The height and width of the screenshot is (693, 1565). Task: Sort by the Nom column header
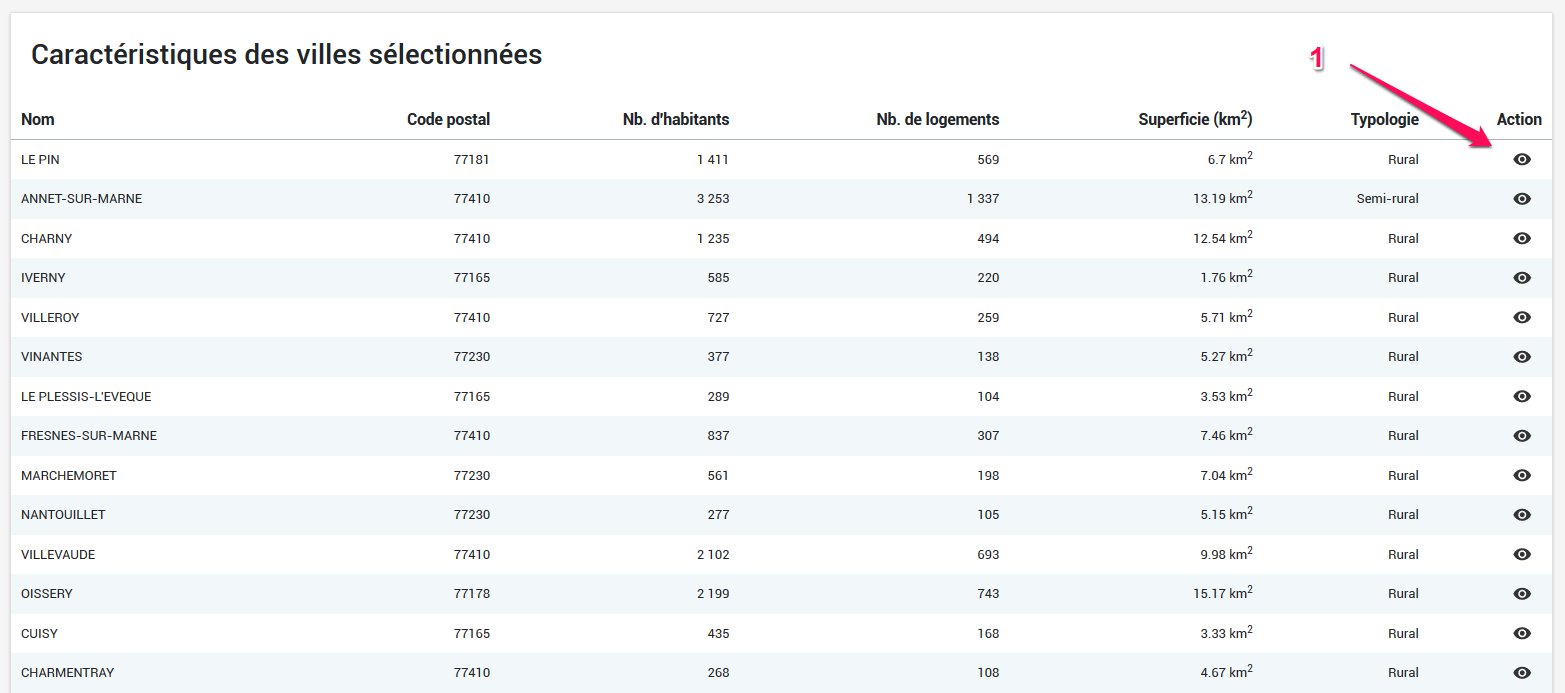point(38,120)
